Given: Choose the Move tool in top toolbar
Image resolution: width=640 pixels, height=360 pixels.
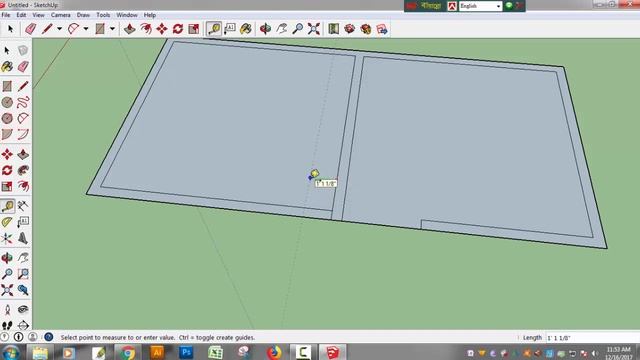Looking at the screenshot, I should (162, 29).
